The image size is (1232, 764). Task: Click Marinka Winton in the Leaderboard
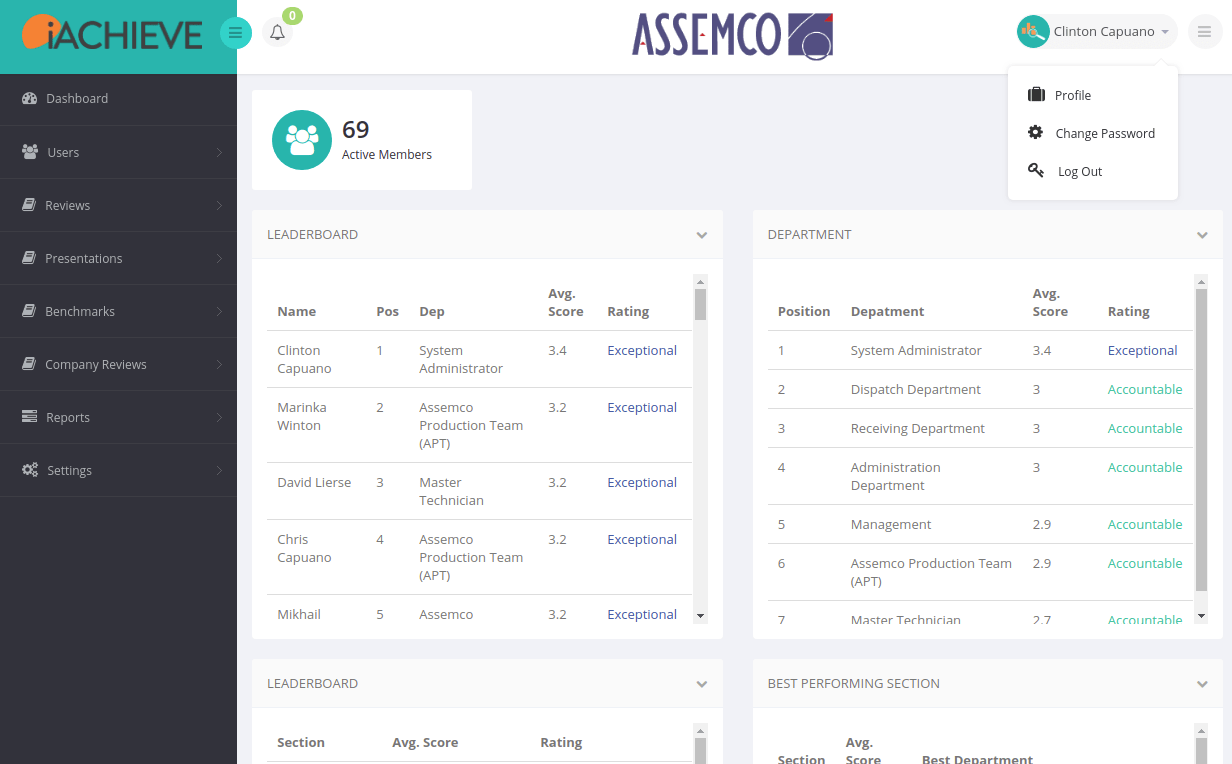tap(302, 416)
